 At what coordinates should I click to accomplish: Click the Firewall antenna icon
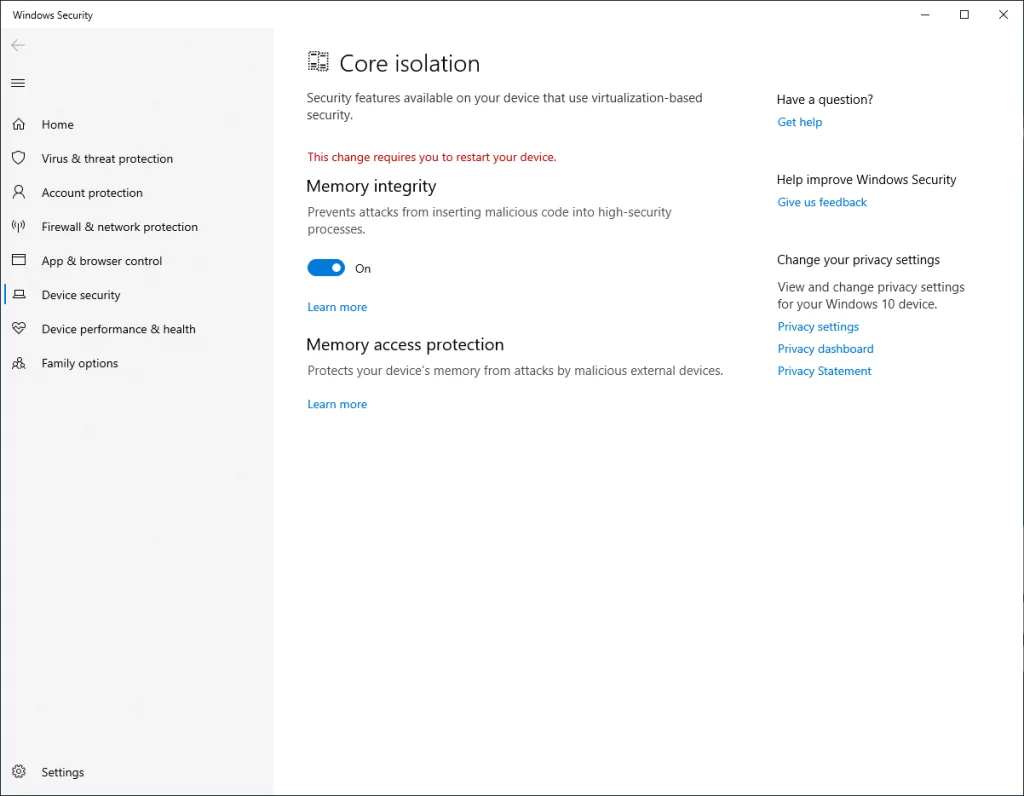19,226
